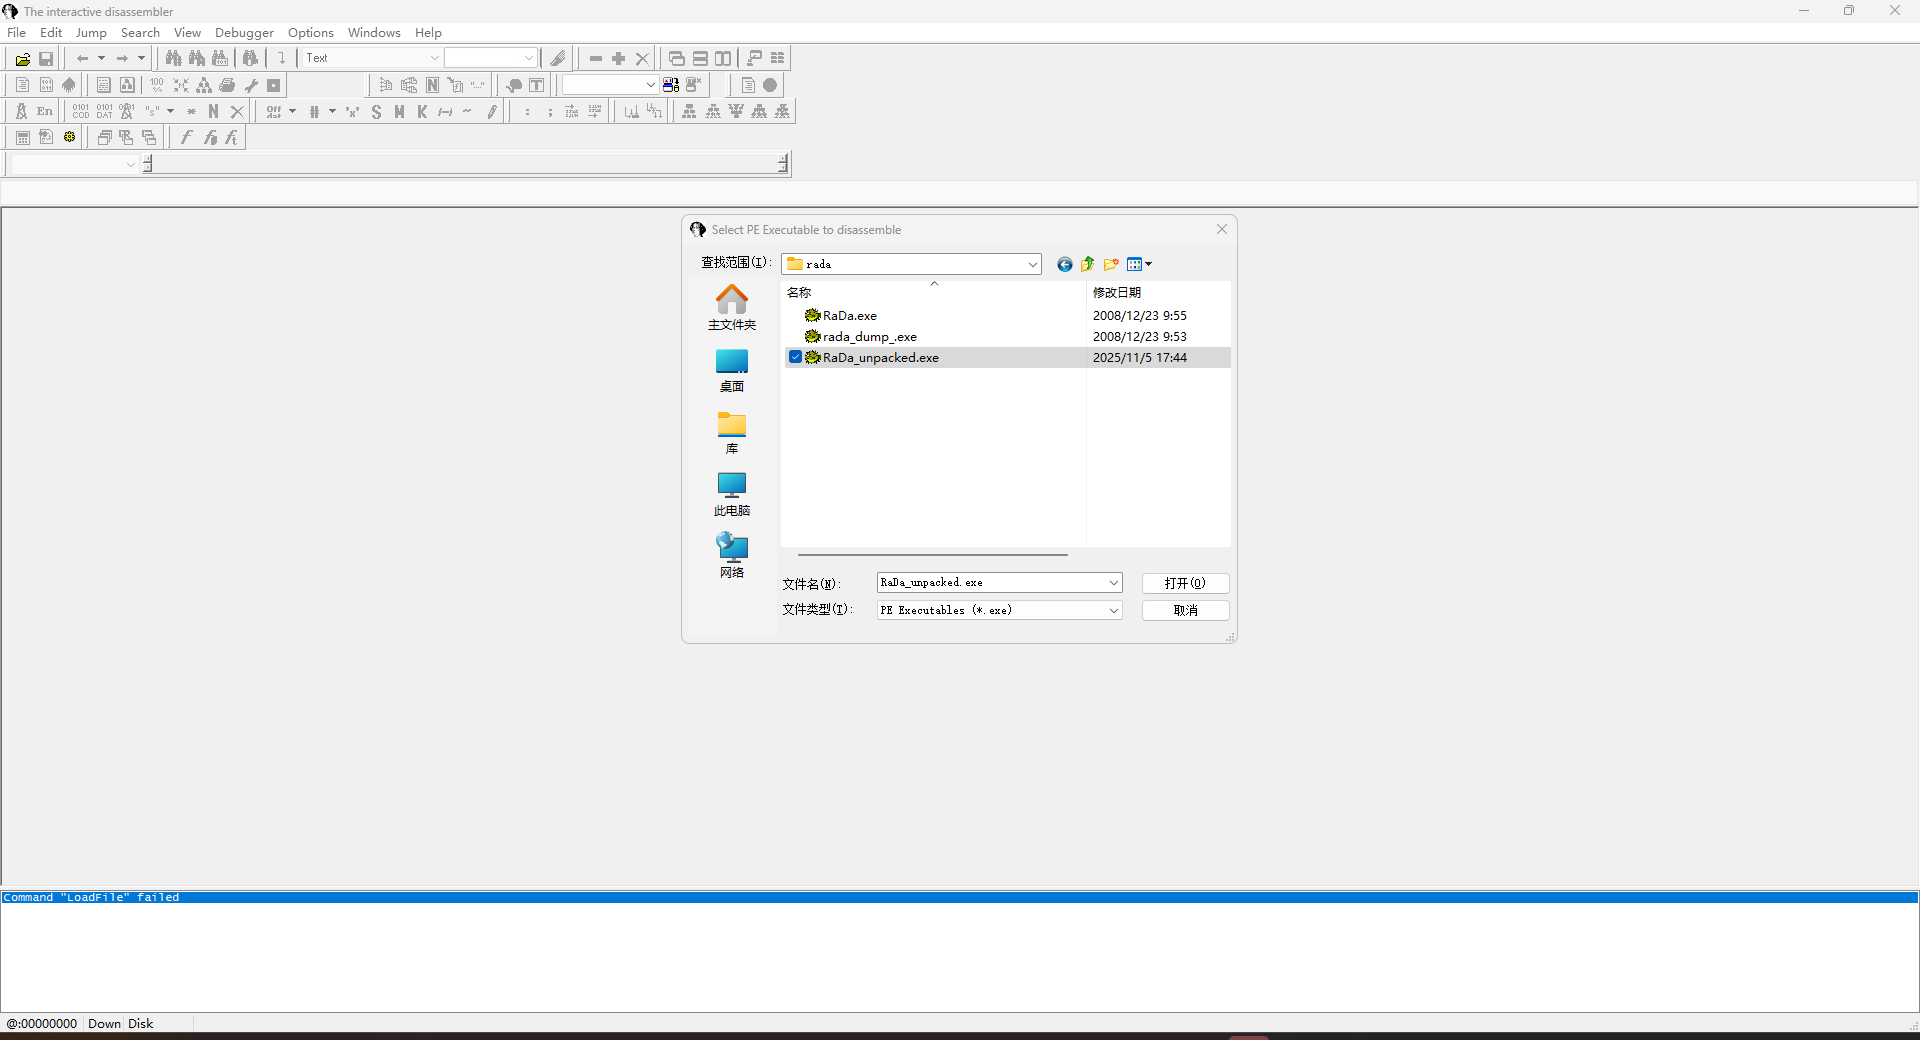Open the File menu

17,33
